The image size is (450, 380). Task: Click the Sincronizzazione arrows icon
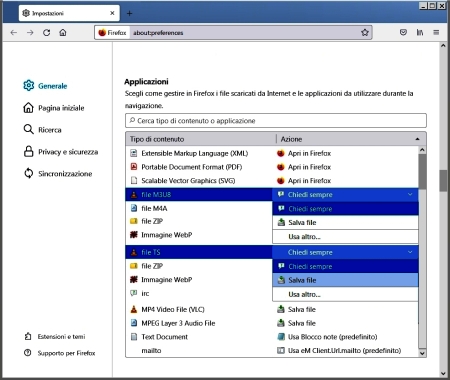coord(29,173)
